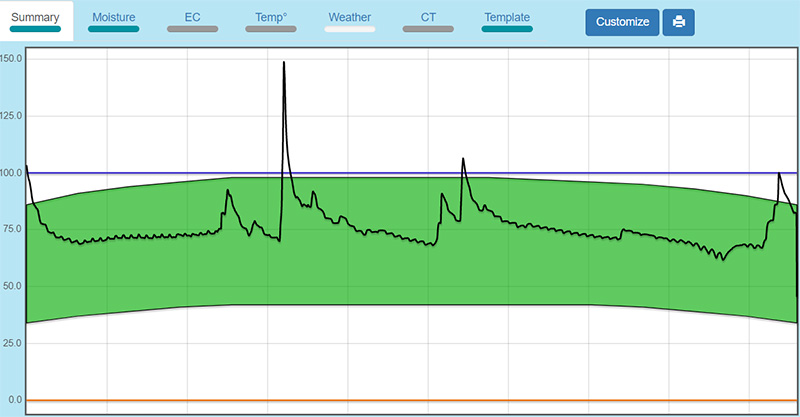The height and width of the screenshot is (417, 800).
Task: Open the Summary tab
Action: (35, 21)
